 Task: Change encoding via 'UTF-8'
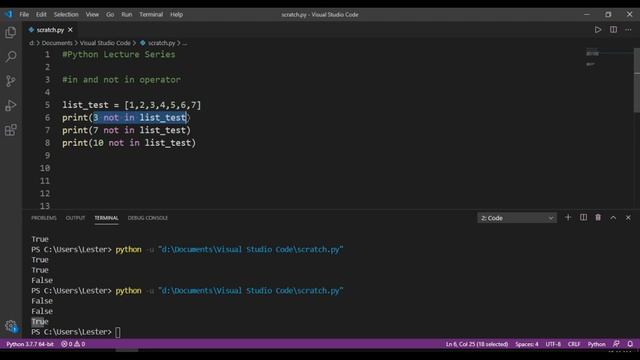coord(553,344)
